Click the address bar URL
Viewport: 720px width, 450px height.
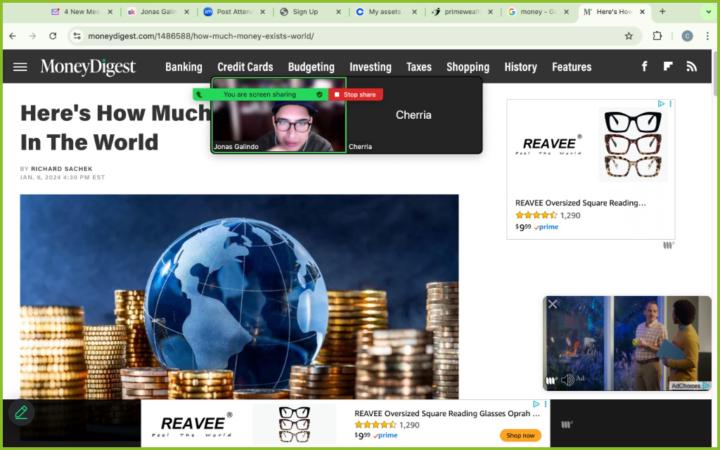pos(201,36)
